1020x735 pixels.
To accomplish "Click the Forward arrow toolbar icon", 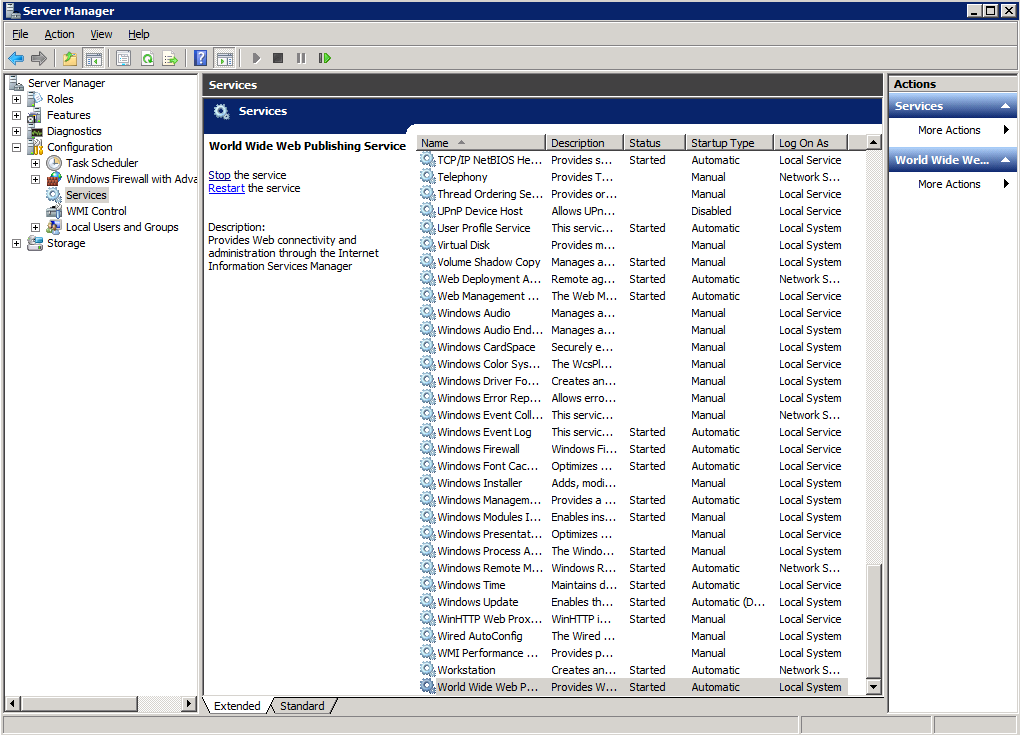I will (x=39, y=59).
